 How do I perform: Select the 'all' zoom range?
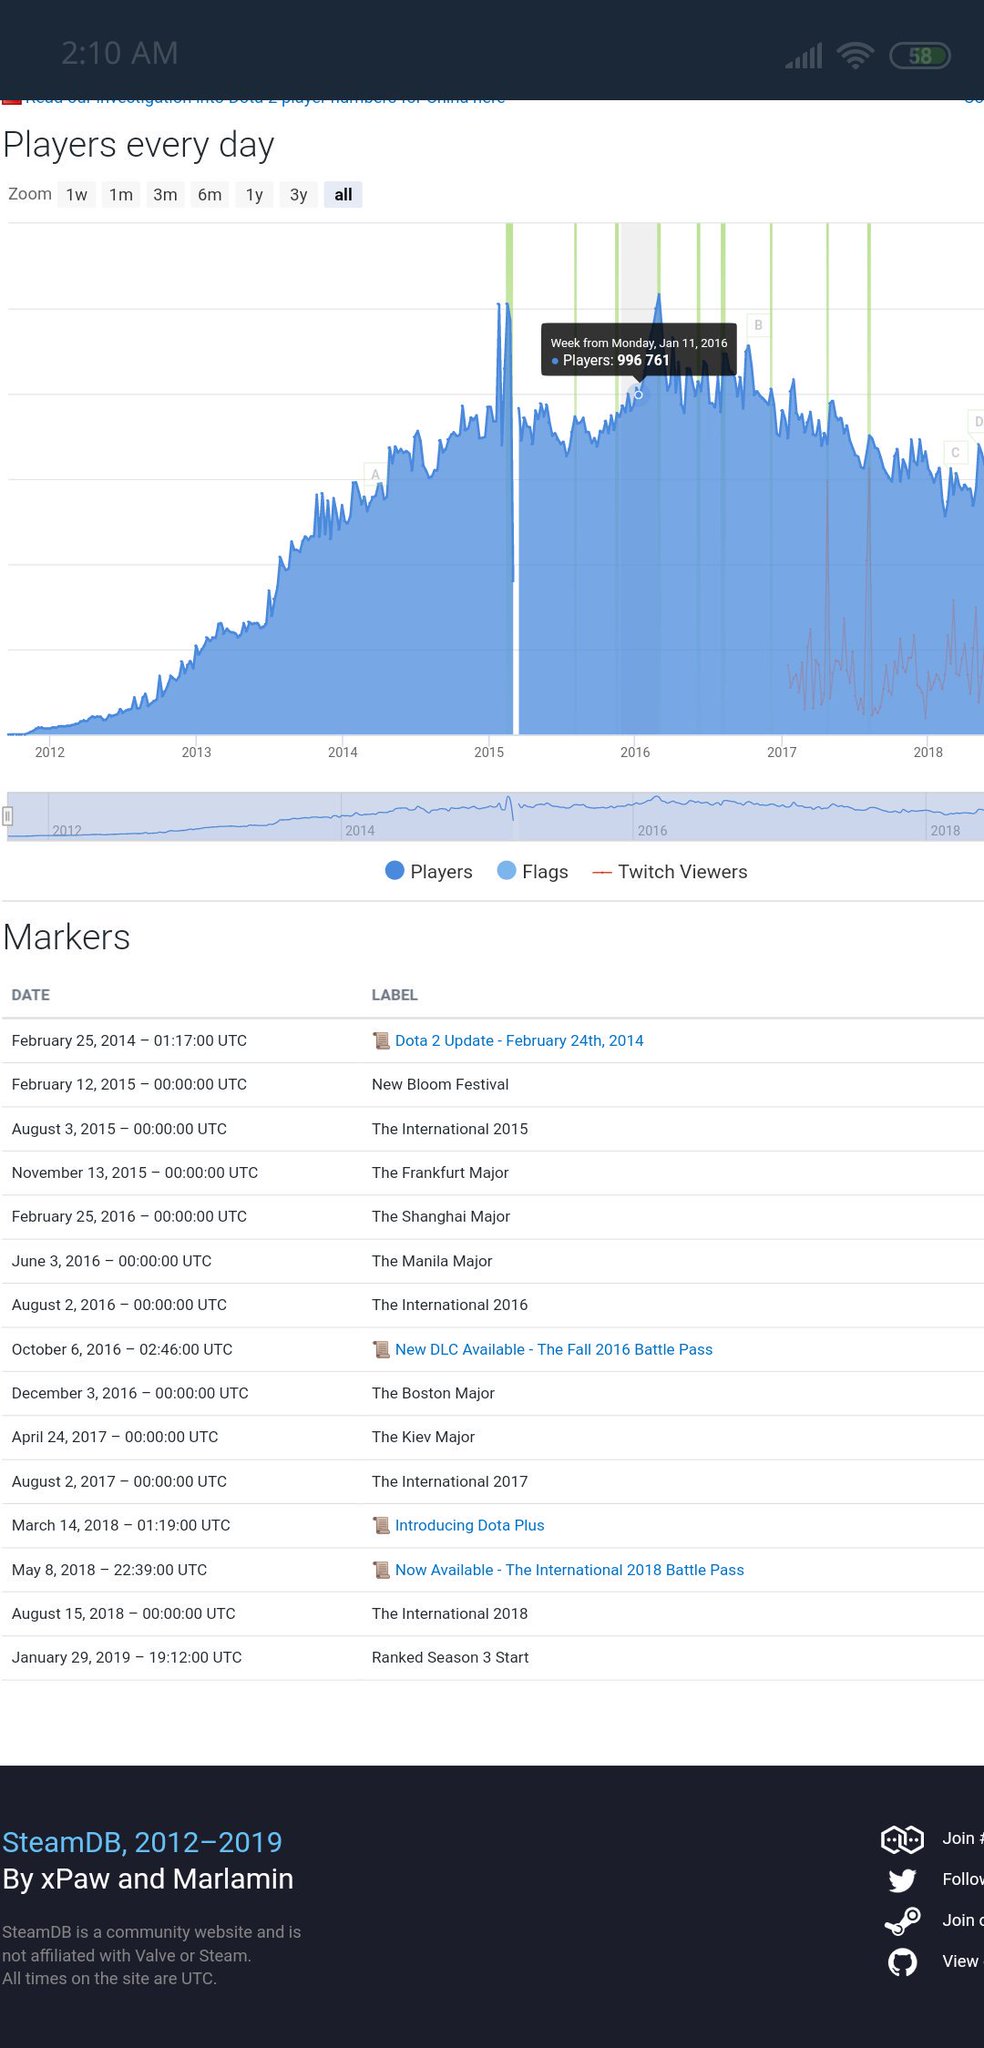click(x=343, y=194)
